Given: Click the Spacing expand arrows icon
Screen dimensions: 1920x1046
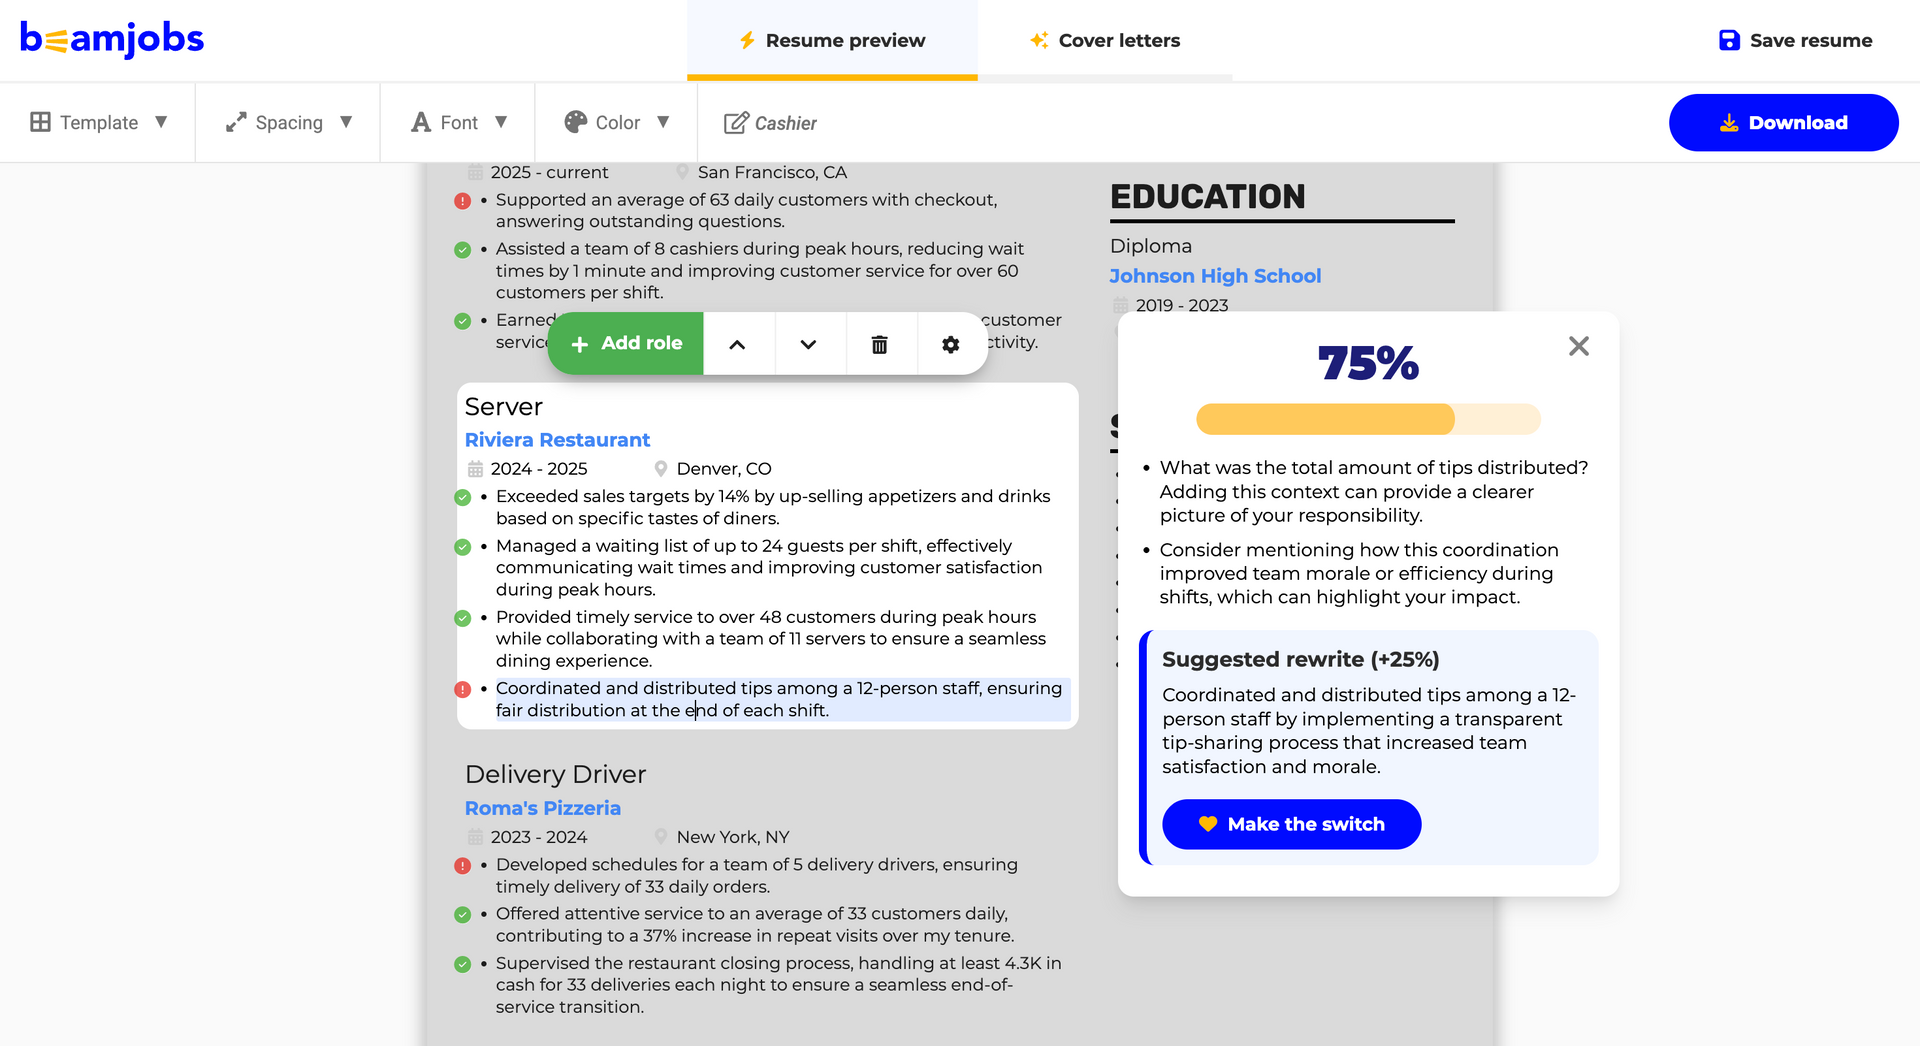Looking at the screenshot, I should (x=236, y=122).
